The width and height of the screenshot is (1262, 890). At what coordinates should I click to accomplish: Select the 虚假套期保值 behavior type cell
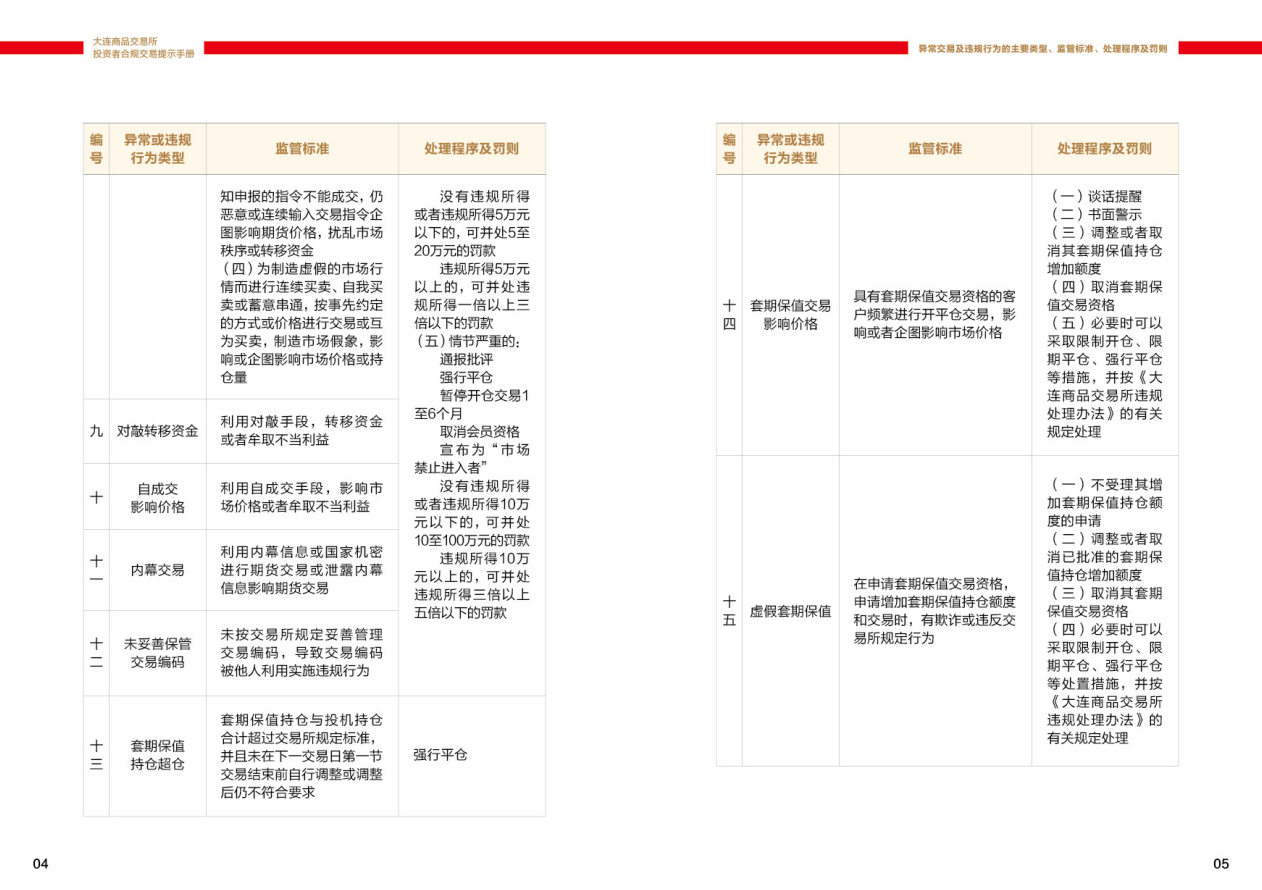[x=790, y=611]
